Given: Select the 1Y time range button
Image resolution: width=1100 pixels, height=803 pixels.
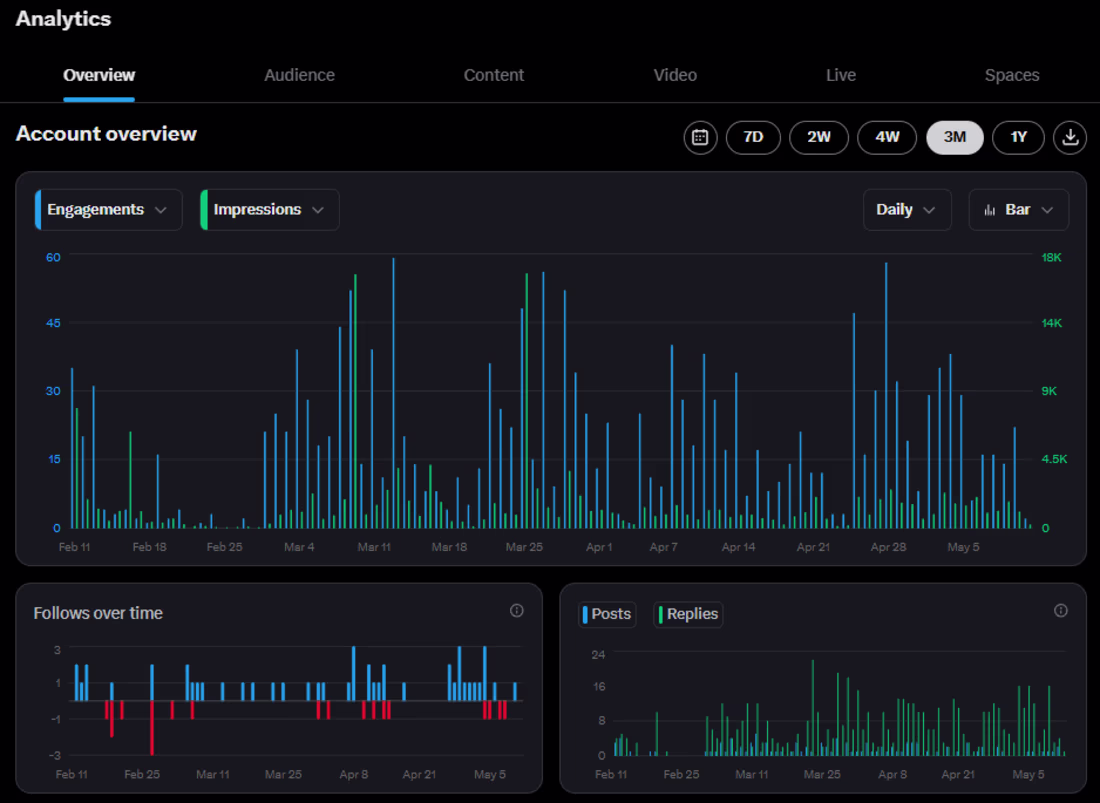Looking at the screenshot, I should [x=1018, y=137].
